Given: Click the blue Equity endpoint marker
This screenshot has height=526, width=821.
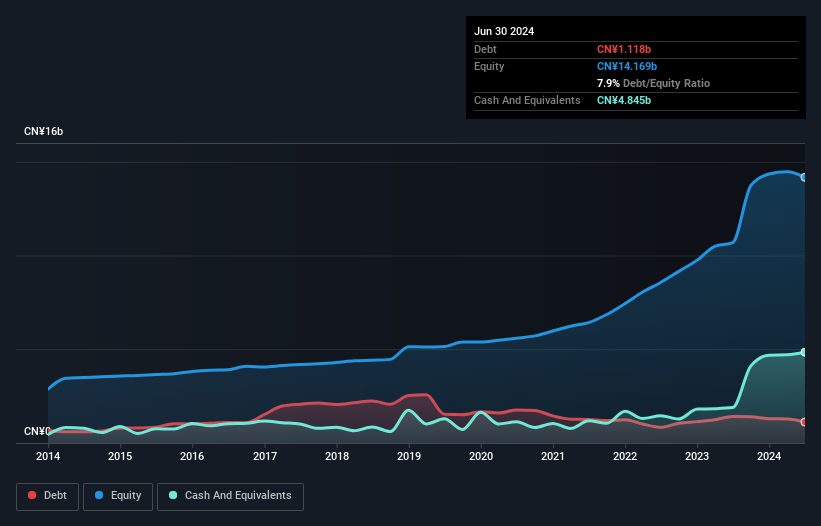Looking at the screenshot, I should 804,177.
